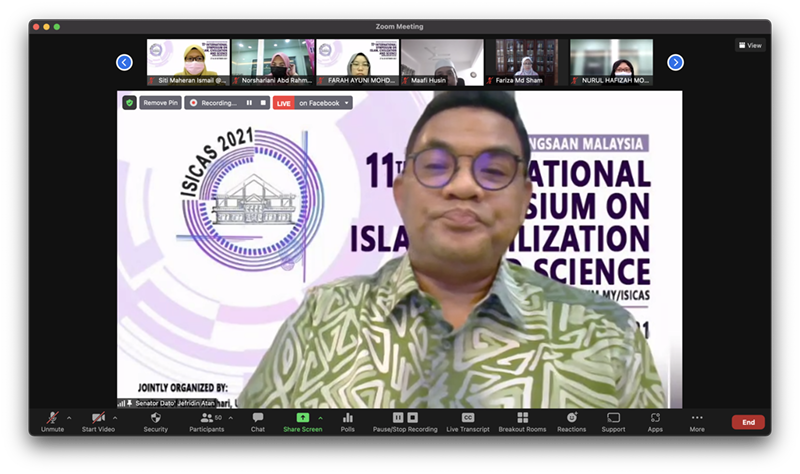Launch the Polls window
Screen dimensions: 800x474
coord(348,419)
